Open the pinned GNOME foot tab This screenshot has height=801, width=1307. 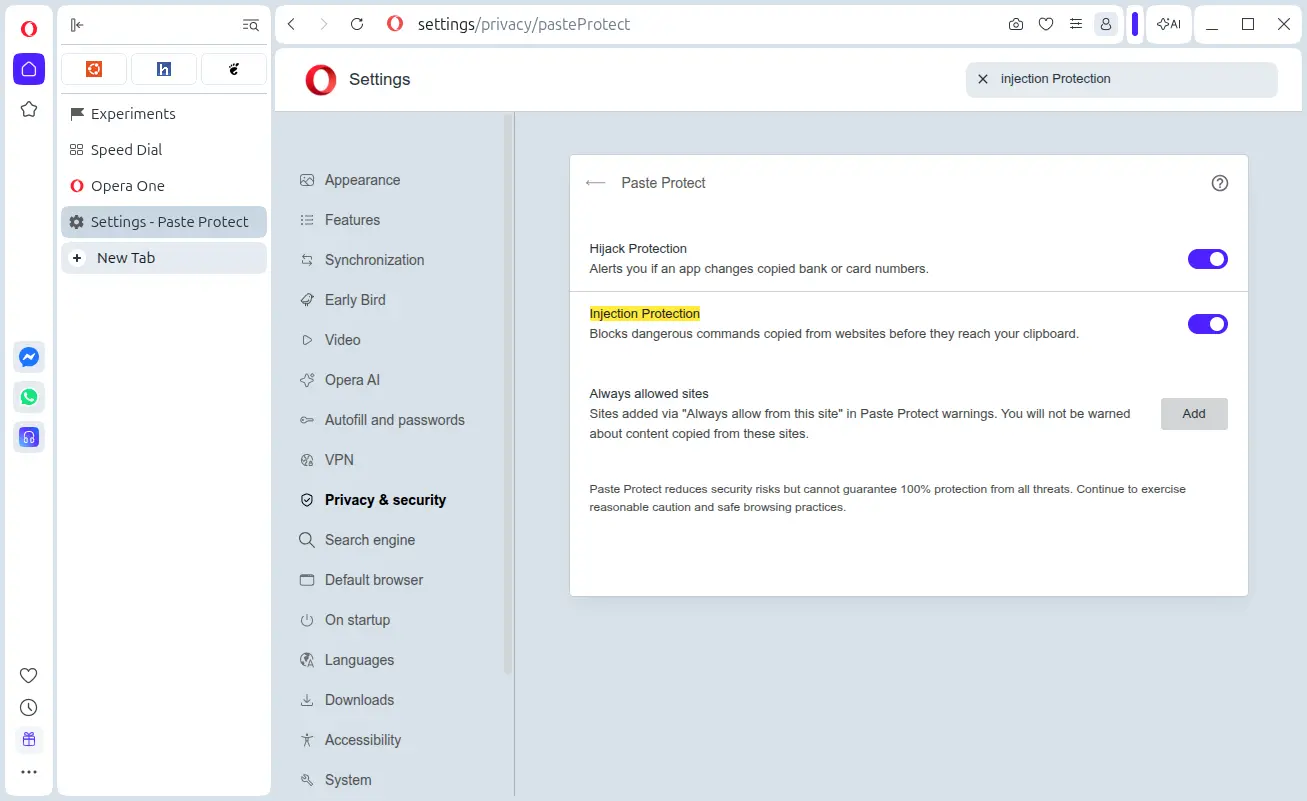pyautogui.click(x=234, y=69)
